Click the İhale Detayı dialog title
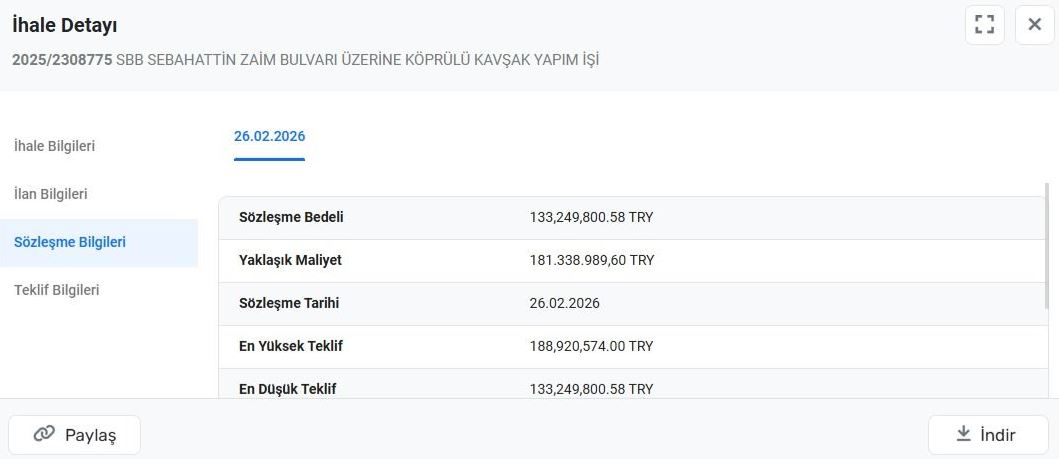This screenshot has width=1059, height=459. coord(64,25)
